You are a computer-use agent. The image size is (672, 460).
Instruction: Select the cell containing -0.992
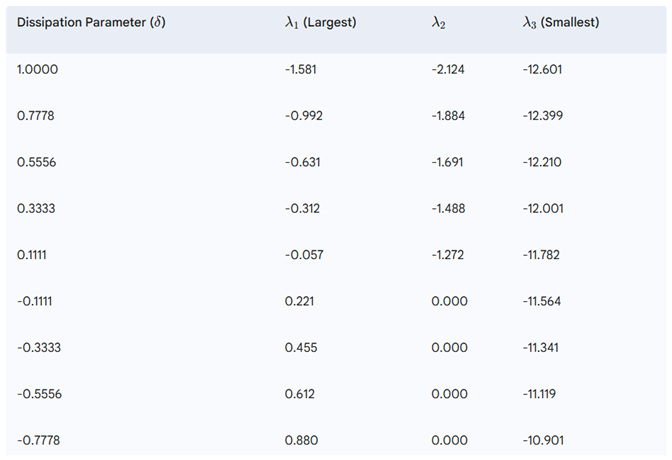[x=304, y=115]
